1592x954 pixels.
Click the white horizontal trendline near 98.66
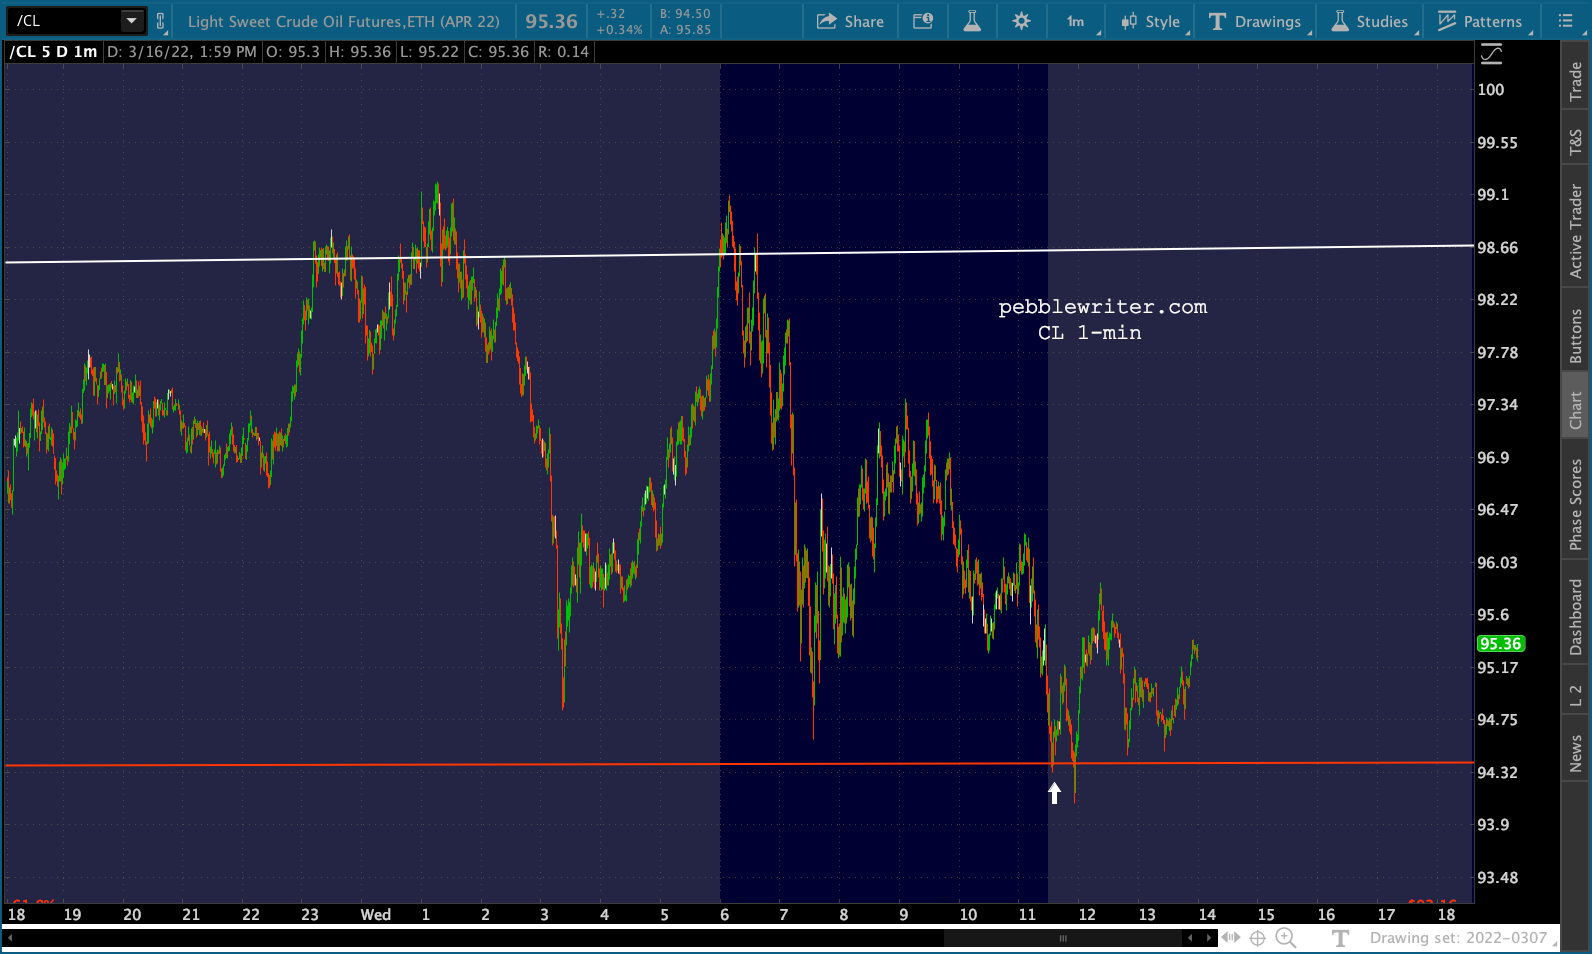740,253
